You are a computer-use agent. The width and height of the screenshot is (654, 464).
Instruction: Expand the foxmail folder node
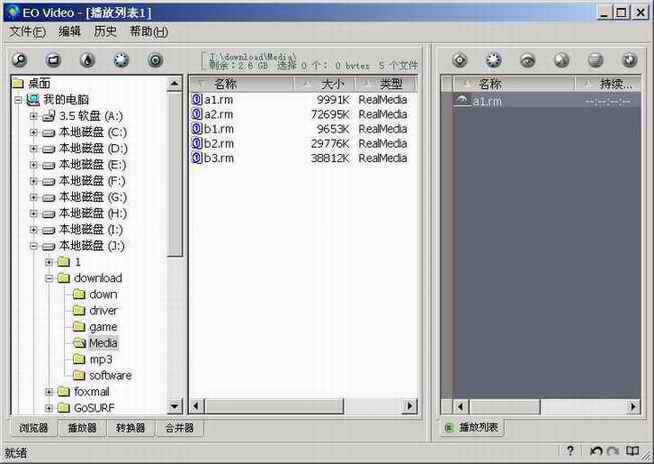(x=49, y=392)
